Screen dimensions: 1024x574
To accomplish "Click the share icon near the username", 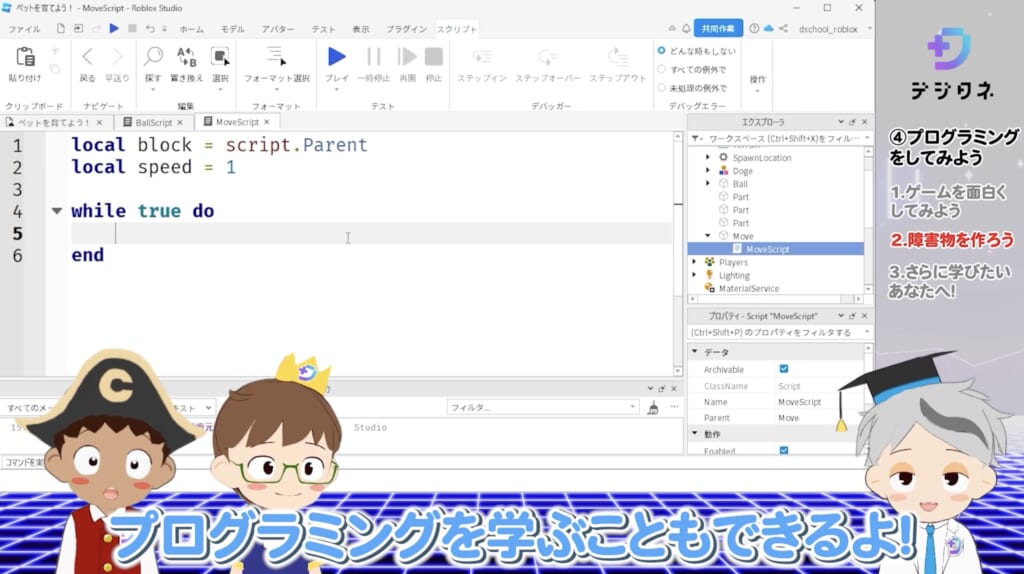I will click(784, 29).
